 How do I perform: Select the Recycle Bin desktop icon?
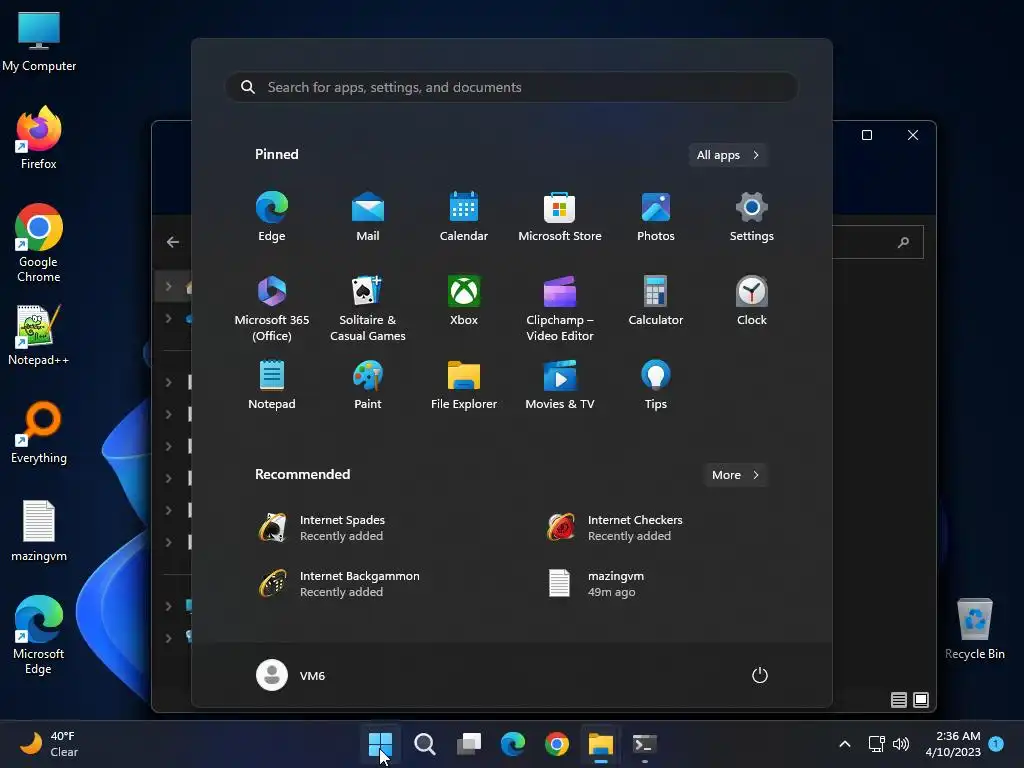[x=974, y=629]
